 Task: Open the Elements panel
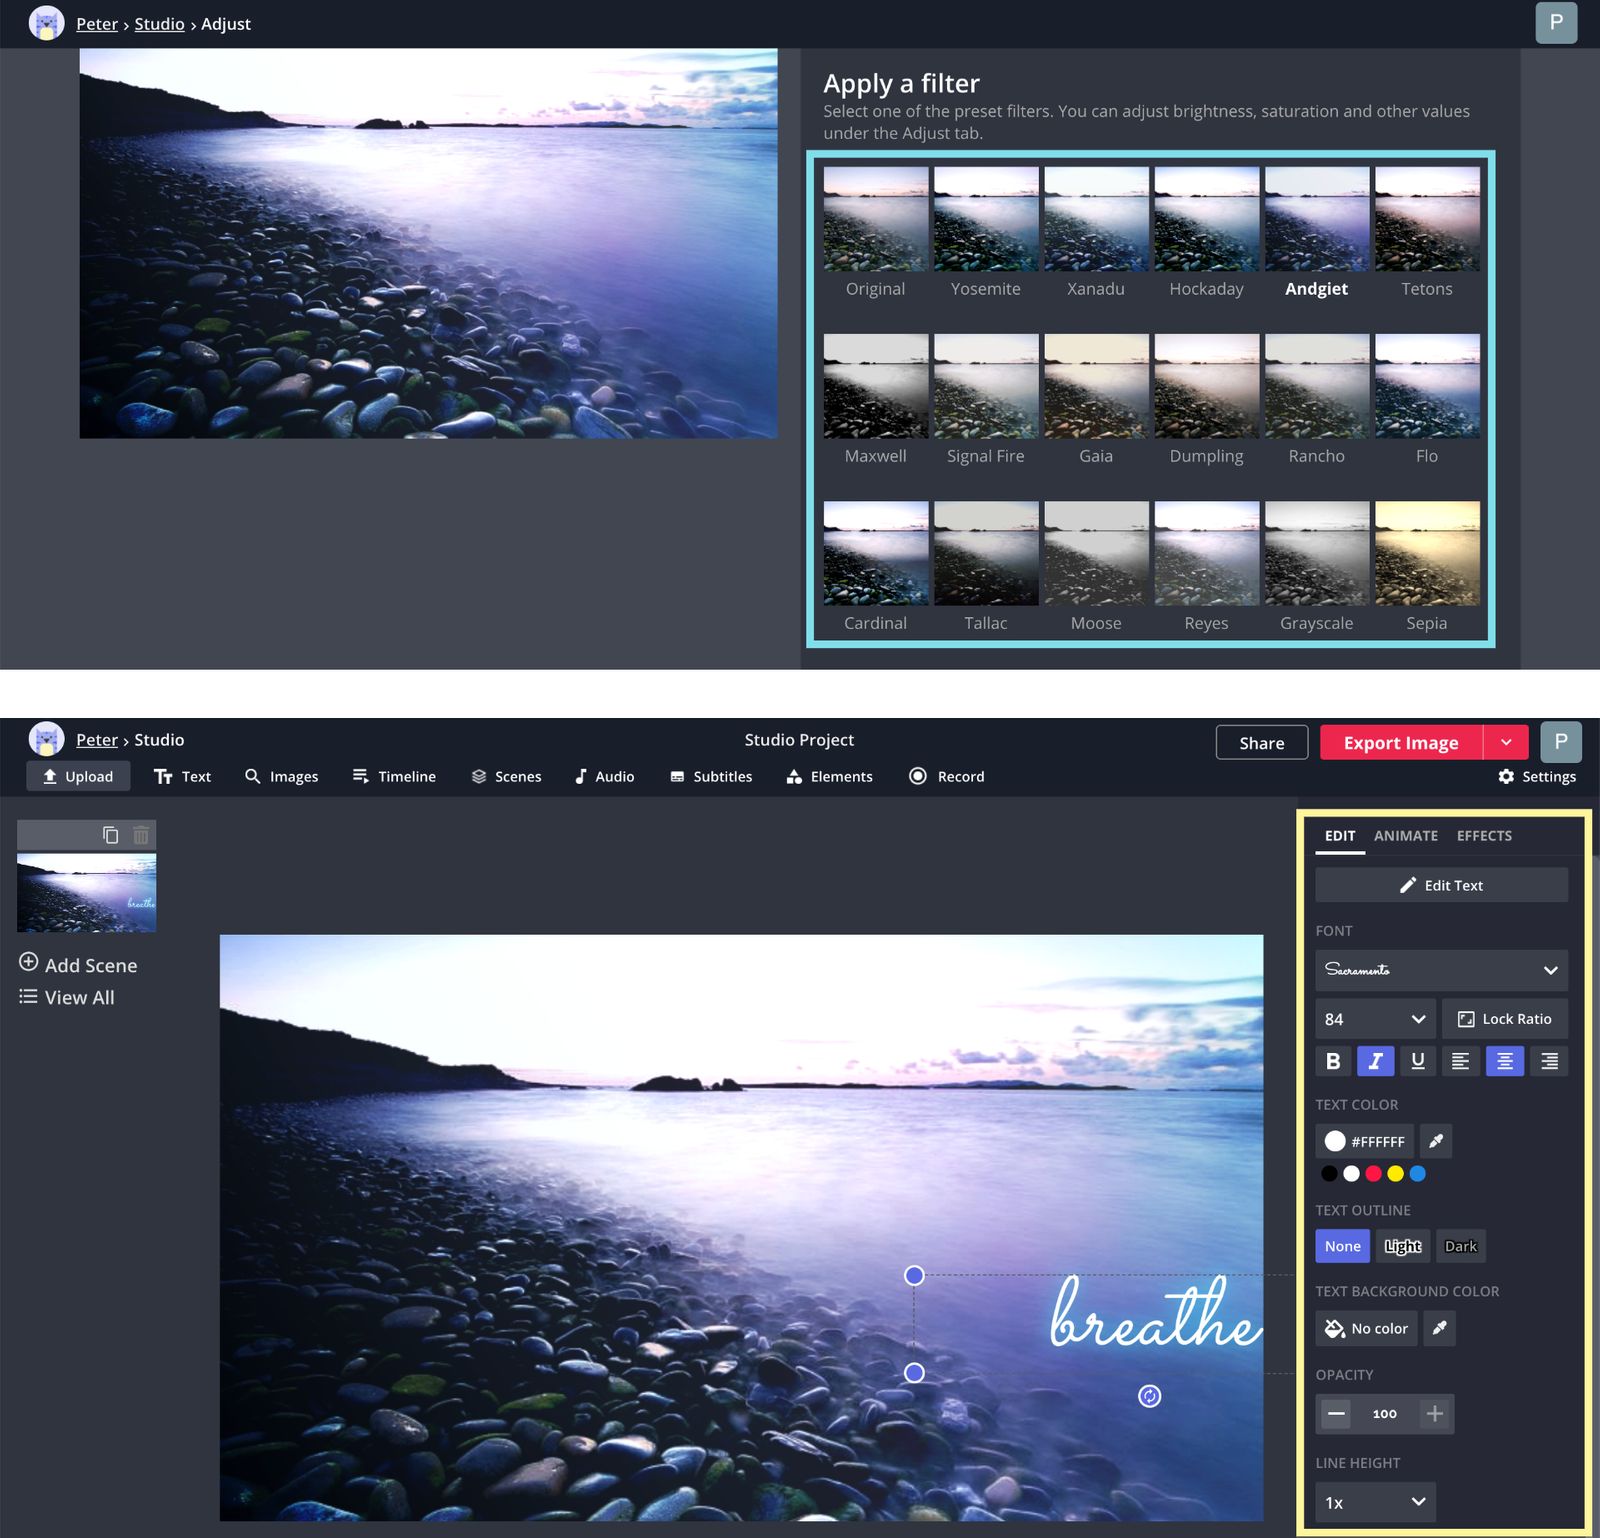[829, 776]
